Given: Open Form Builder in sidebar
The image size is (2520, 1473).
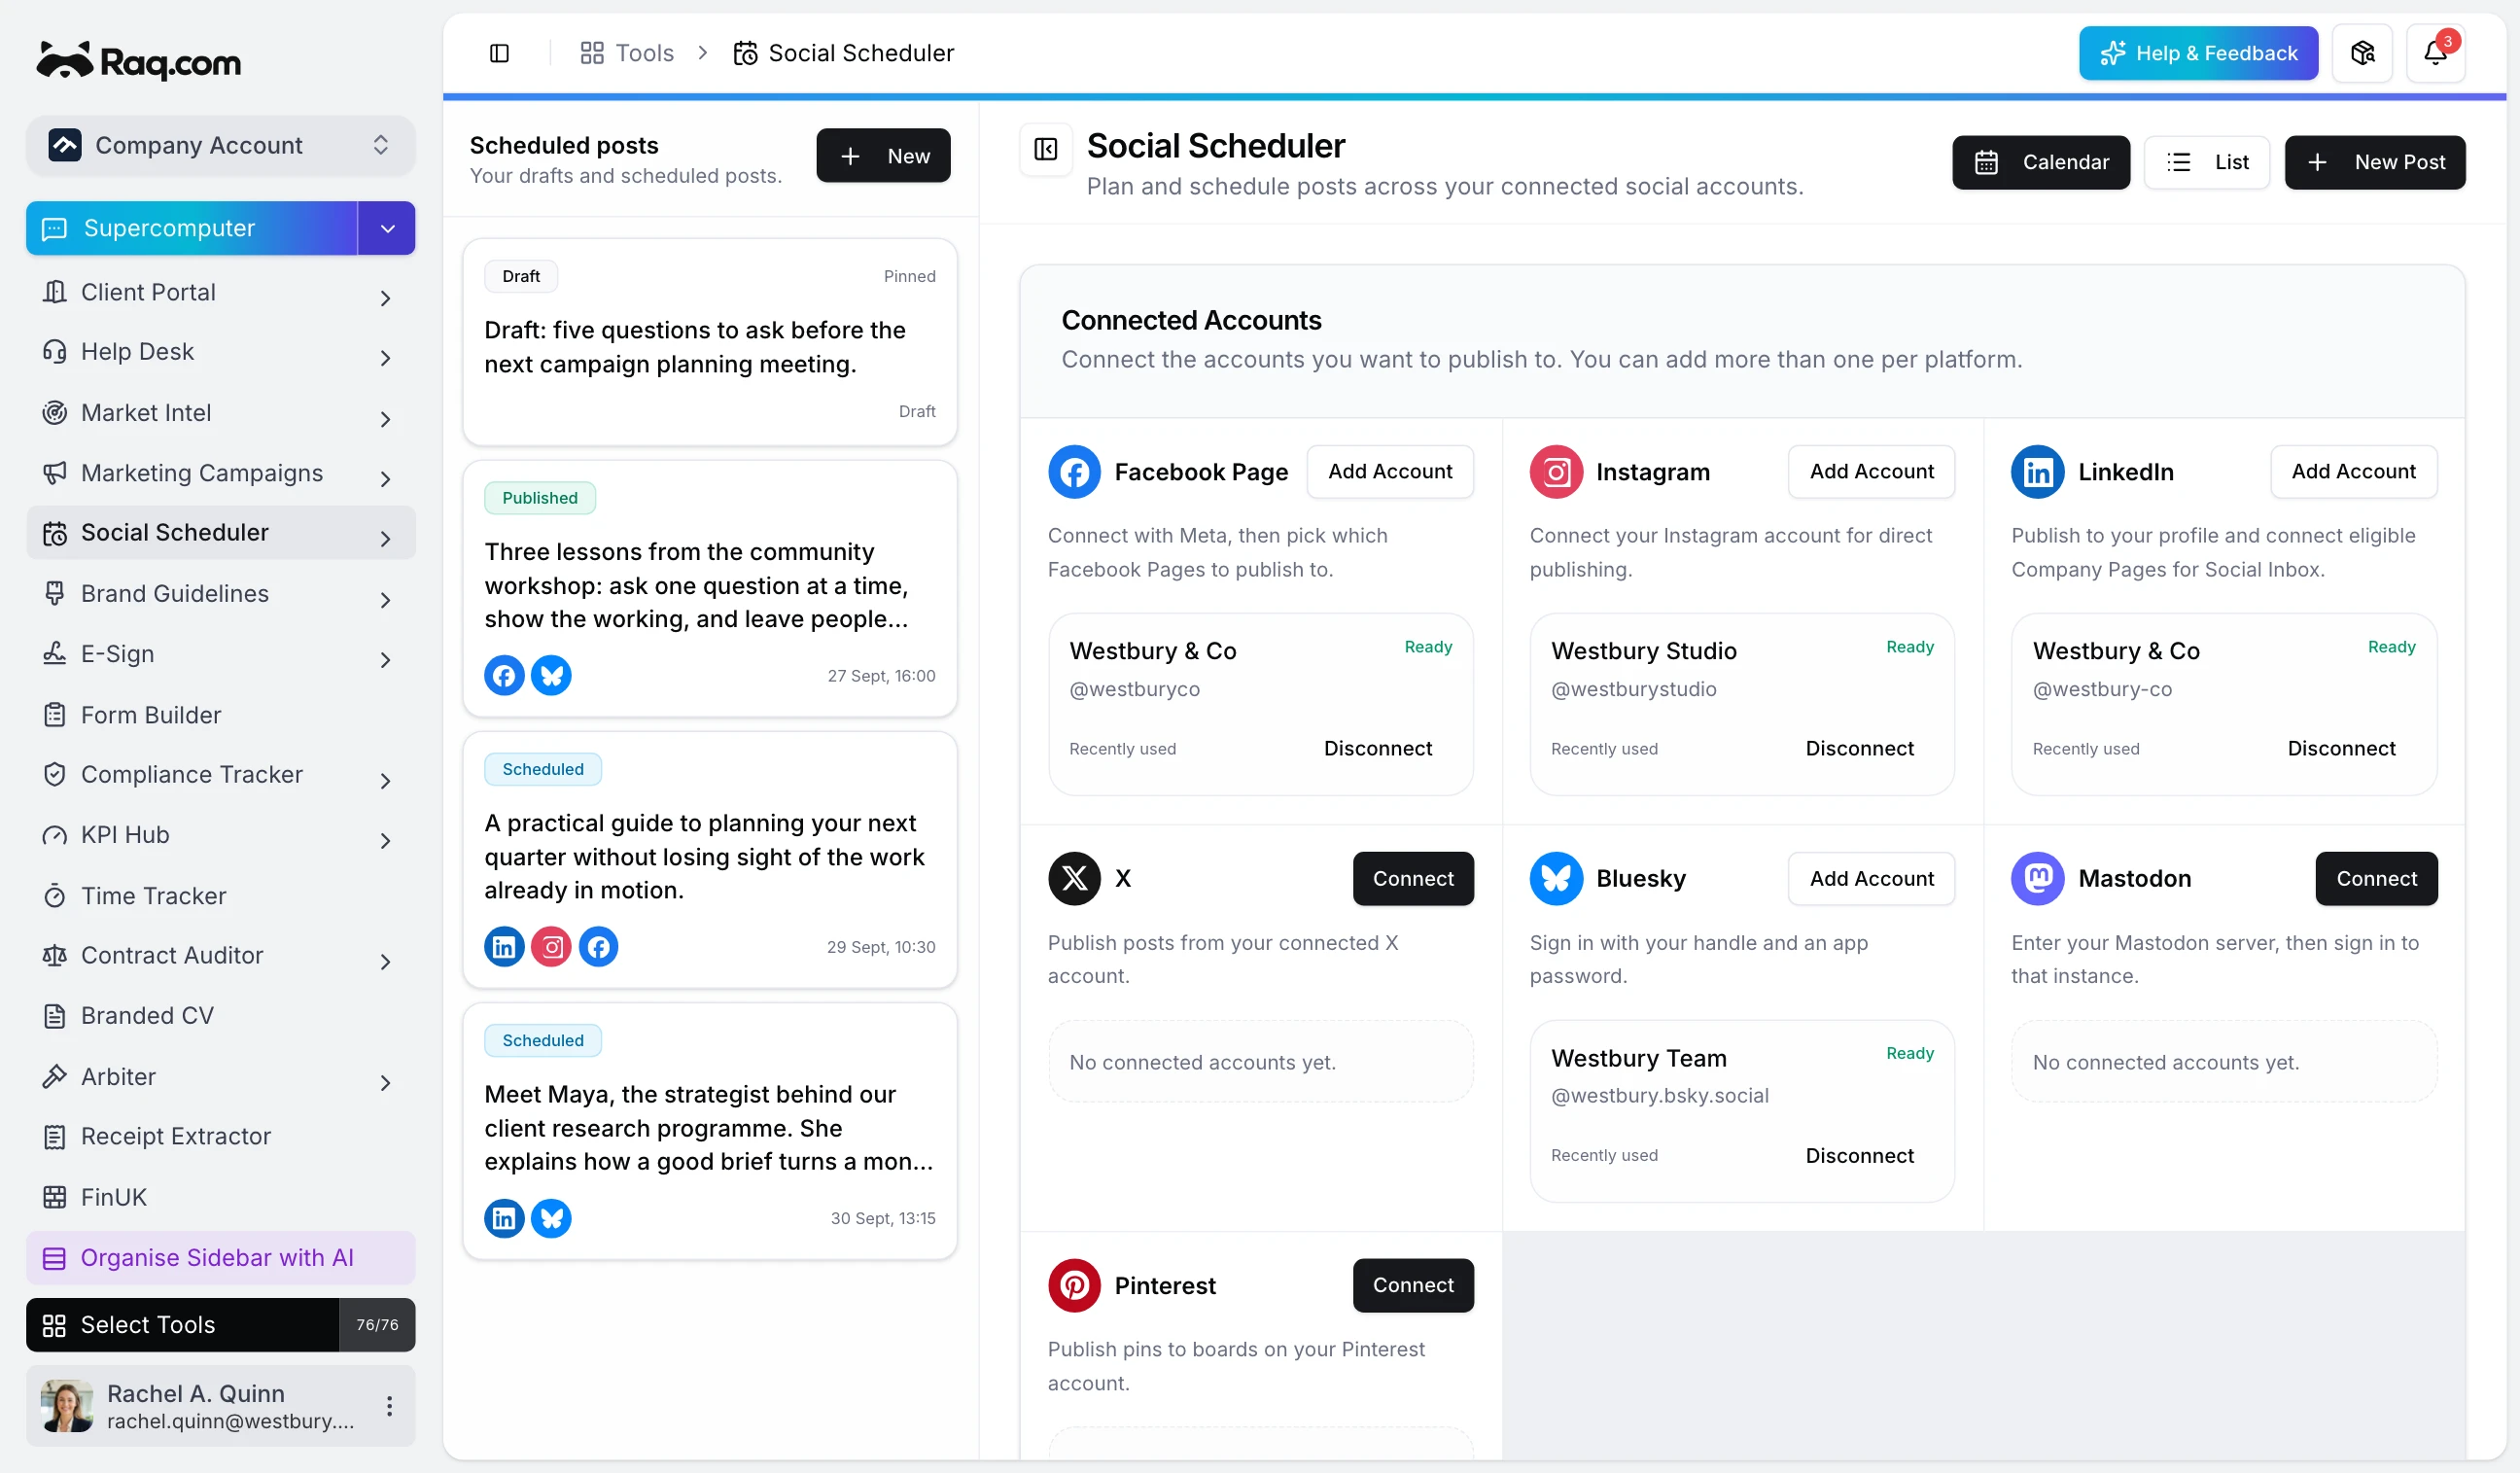Looking at the screenshot, I should click(x=220, y=714).
